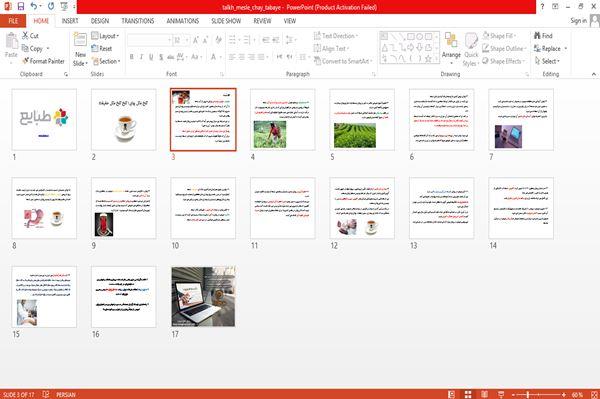
Task: Switch to Slide Sorter view in status bar
Action: click(468, 394)
